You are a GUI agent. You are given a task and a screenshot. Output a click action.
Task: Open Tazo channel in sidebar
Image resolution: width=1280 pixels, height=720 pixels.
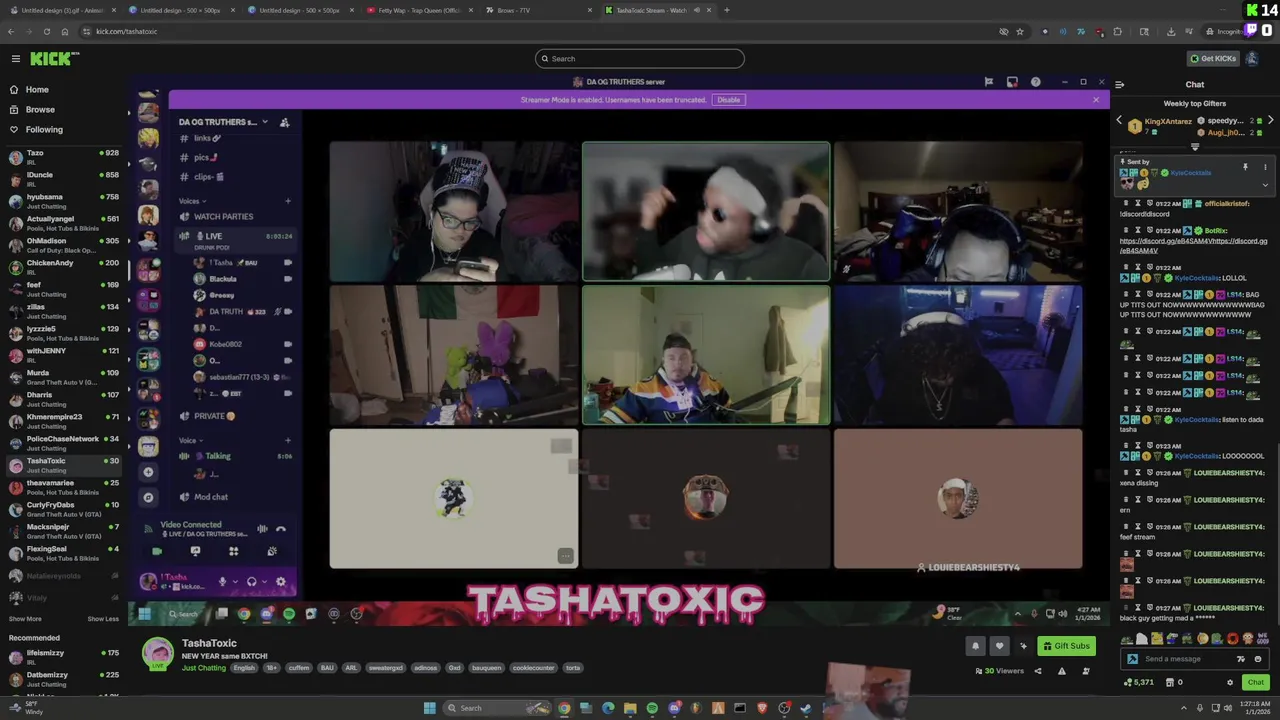click(x=64, y=157)
